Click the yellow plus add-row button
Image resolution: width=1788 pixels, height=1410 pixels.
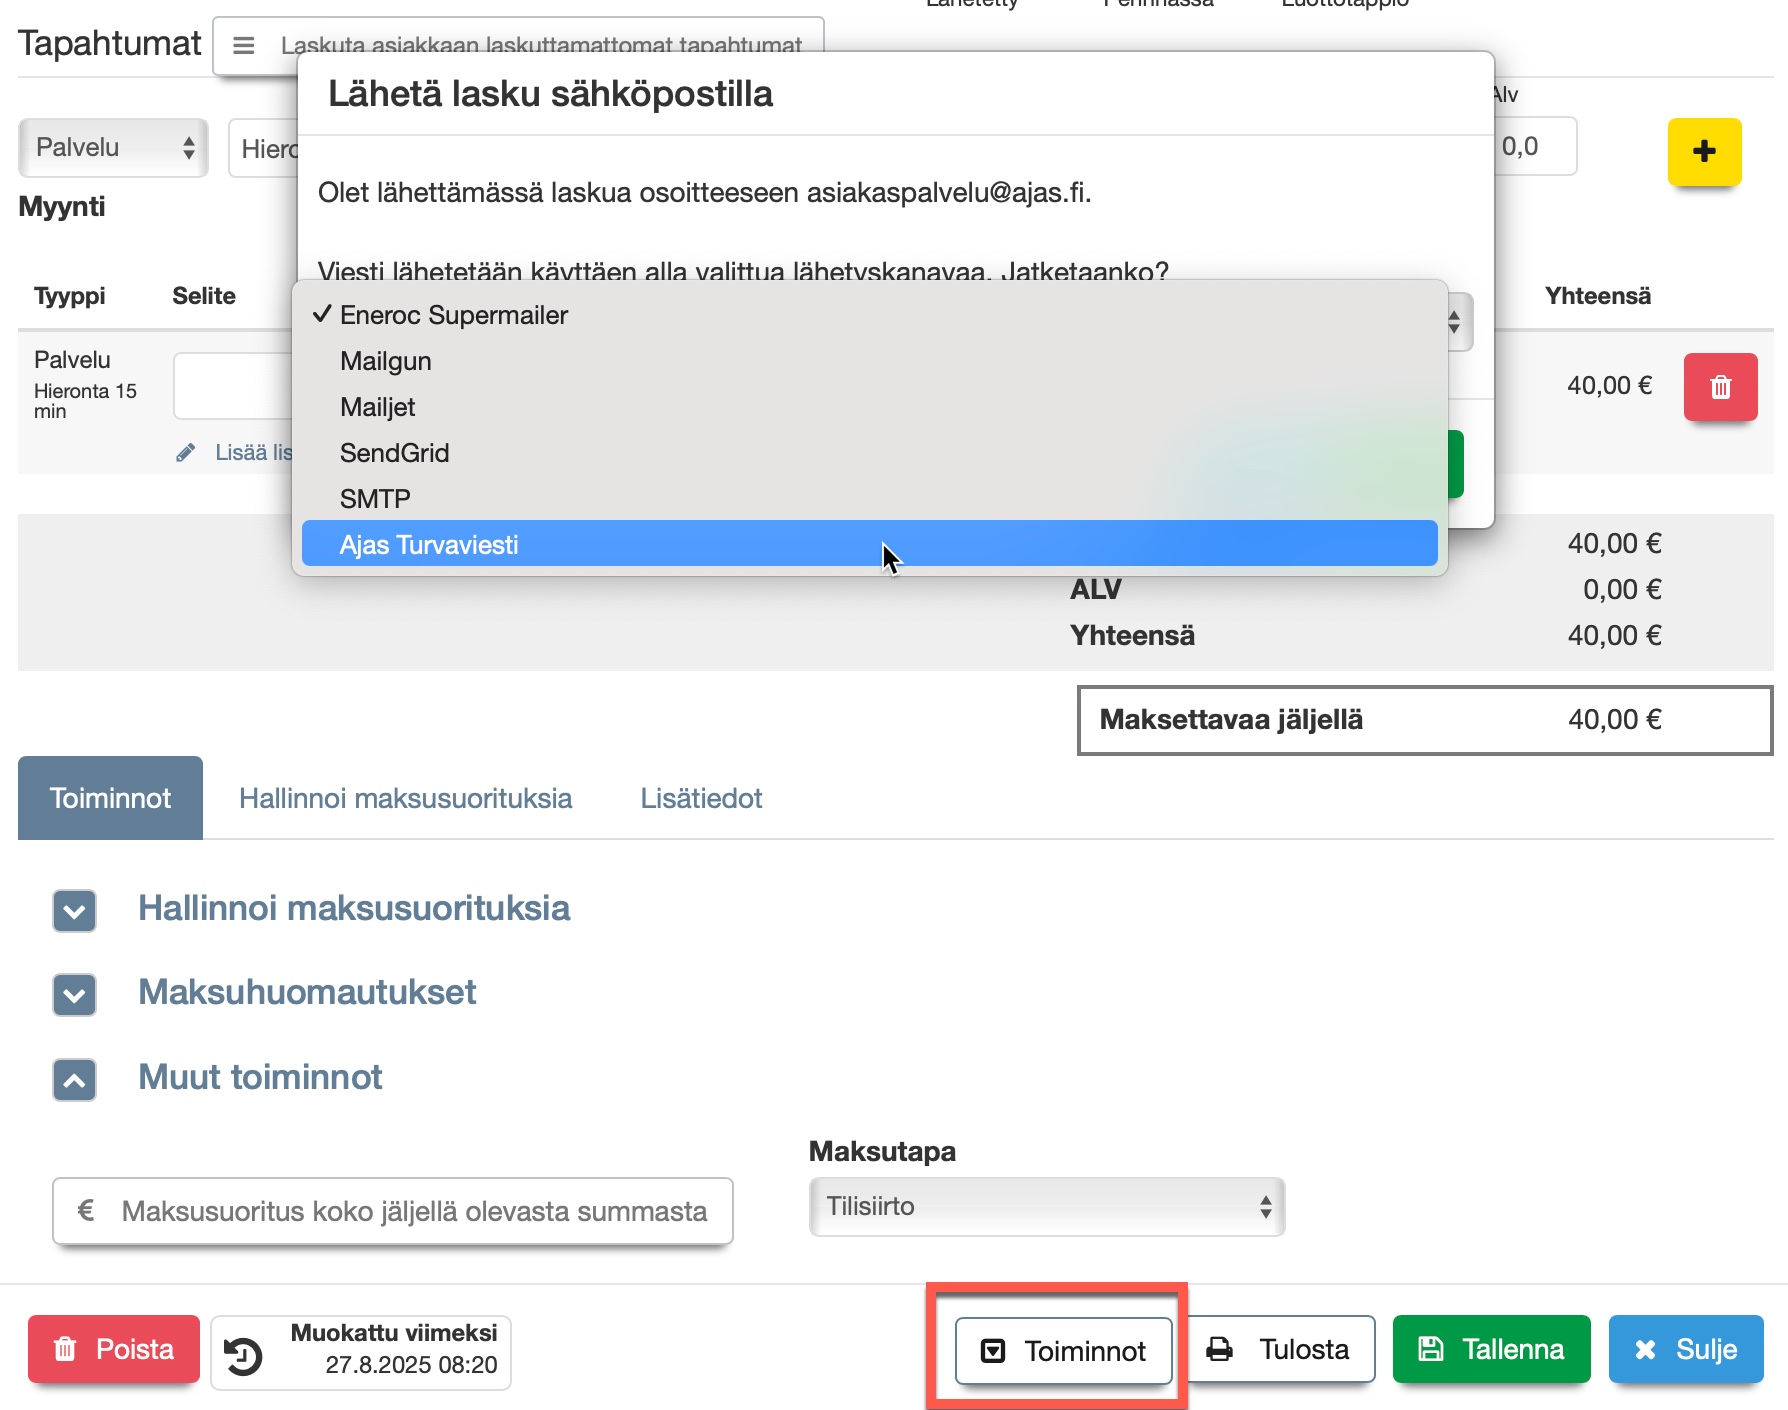click(x=1704, y=152)
